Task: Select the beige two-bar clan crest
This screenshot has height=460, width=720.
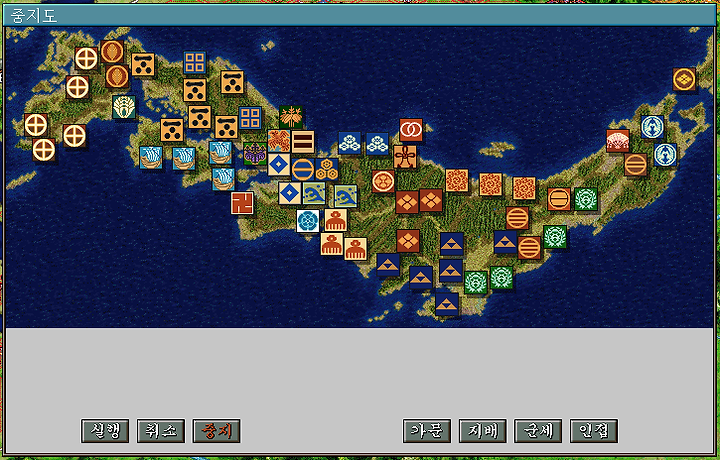Action: (x=303, y=141)
